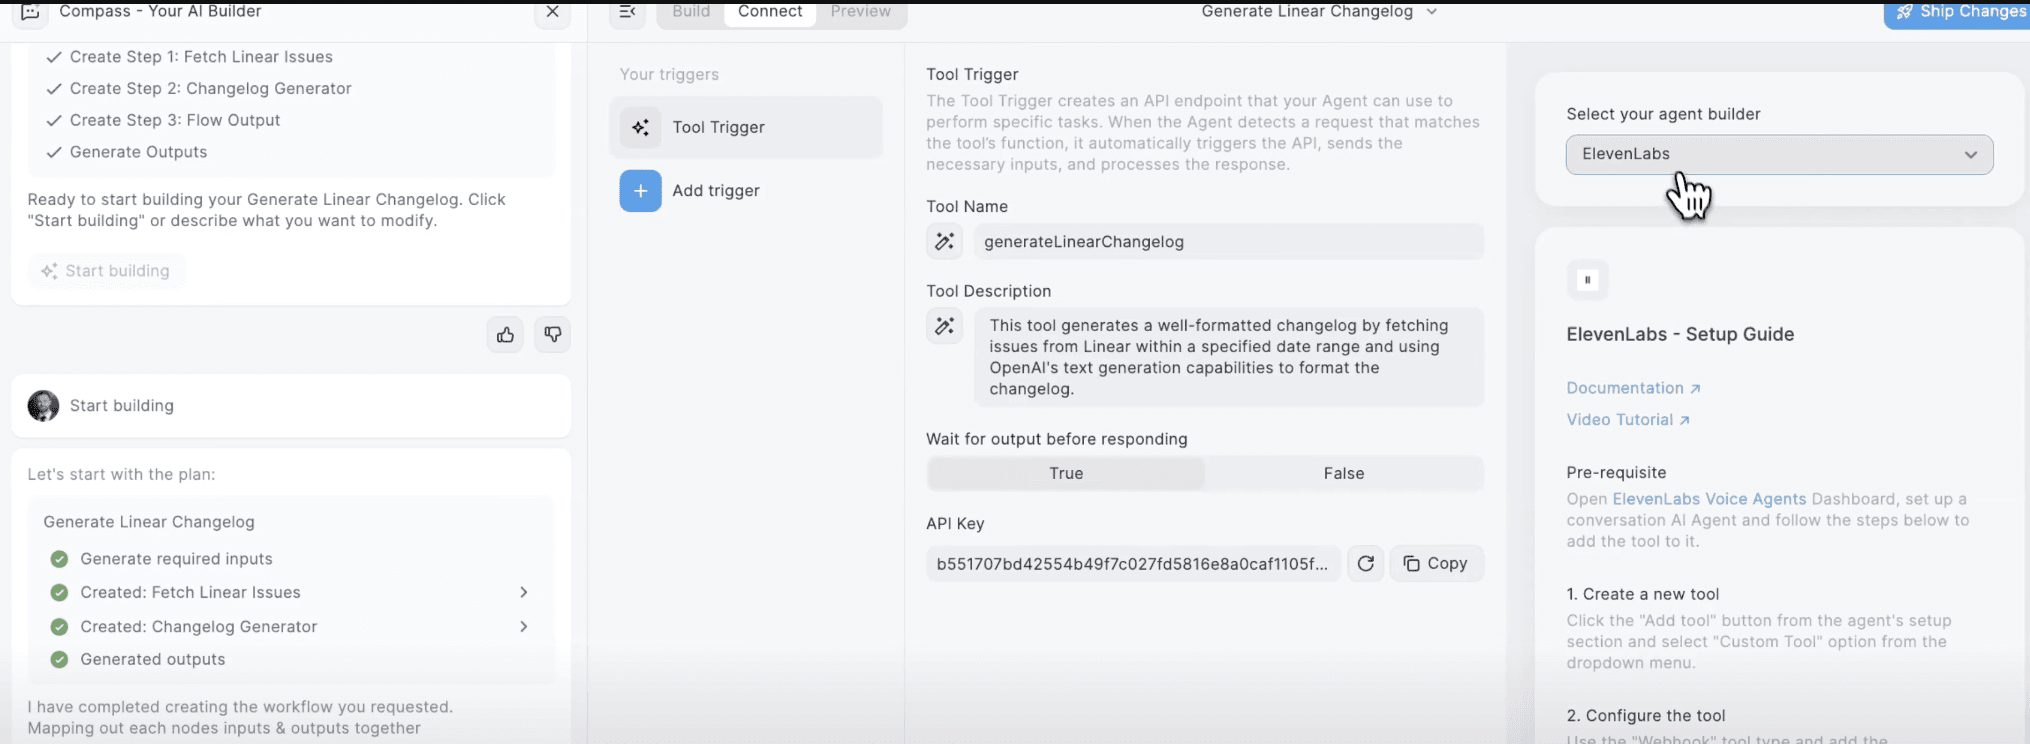Auto-generate Tool Name with magic wand
The height and width of the screenshot is (744, 2030).
pos(945,241)
